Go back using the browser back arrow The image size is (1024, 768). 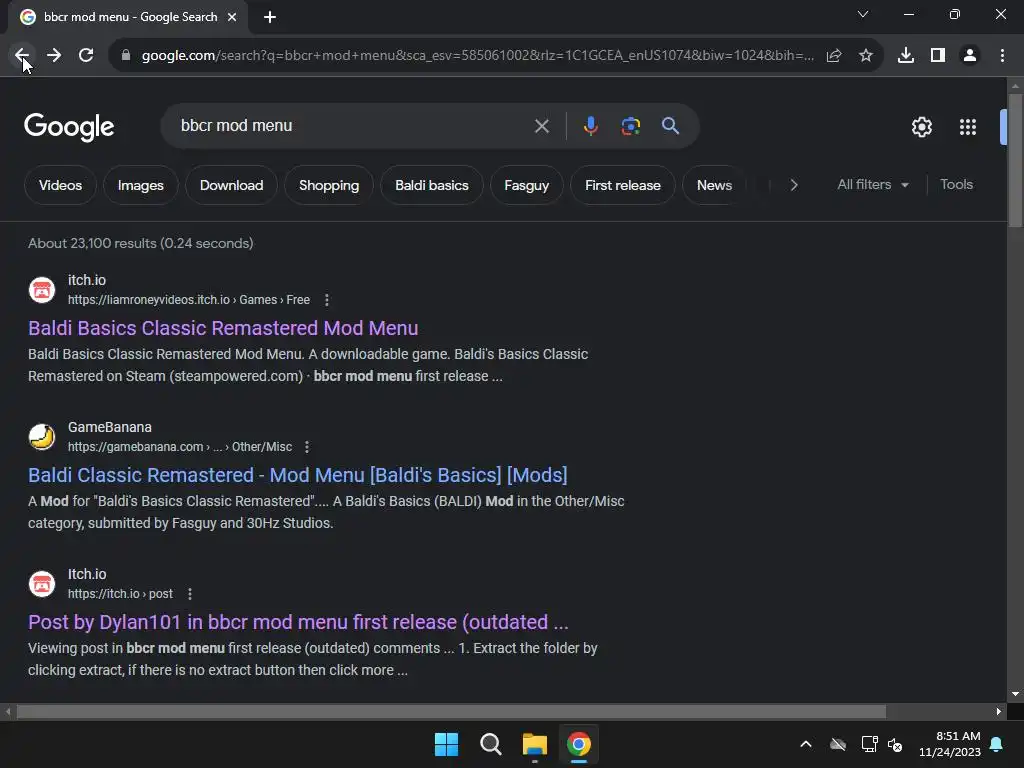click(22, 55)
